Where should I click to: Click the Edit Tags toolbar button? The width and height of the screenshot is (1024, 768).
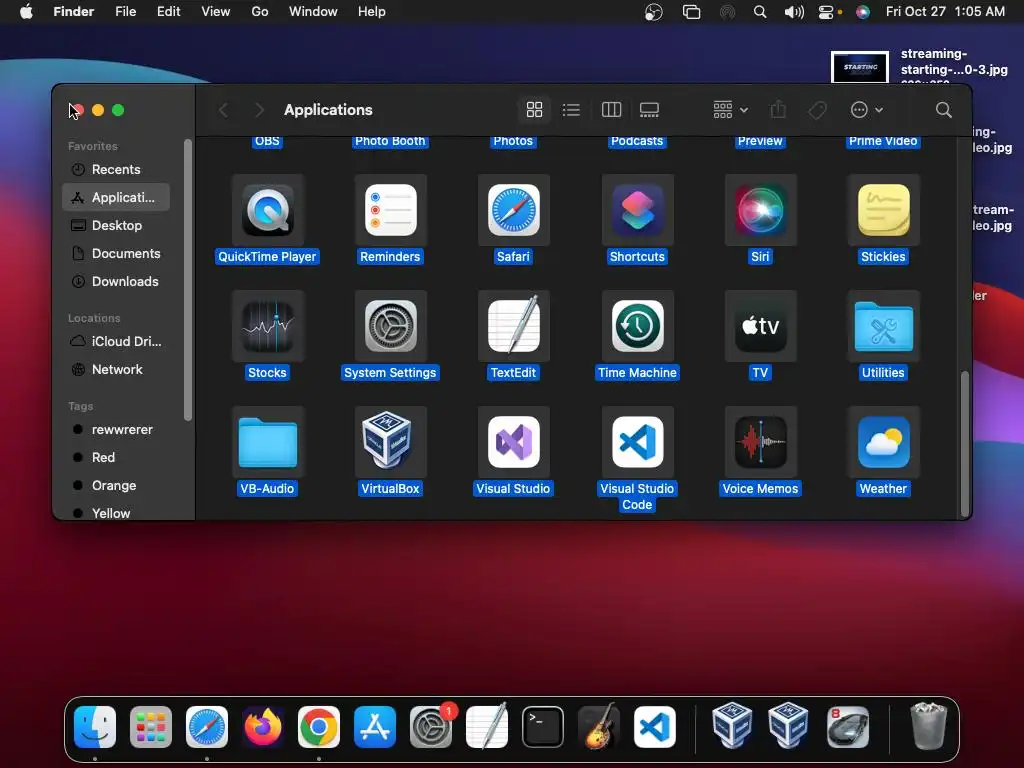pyautogui.click(x=818, y=110)
